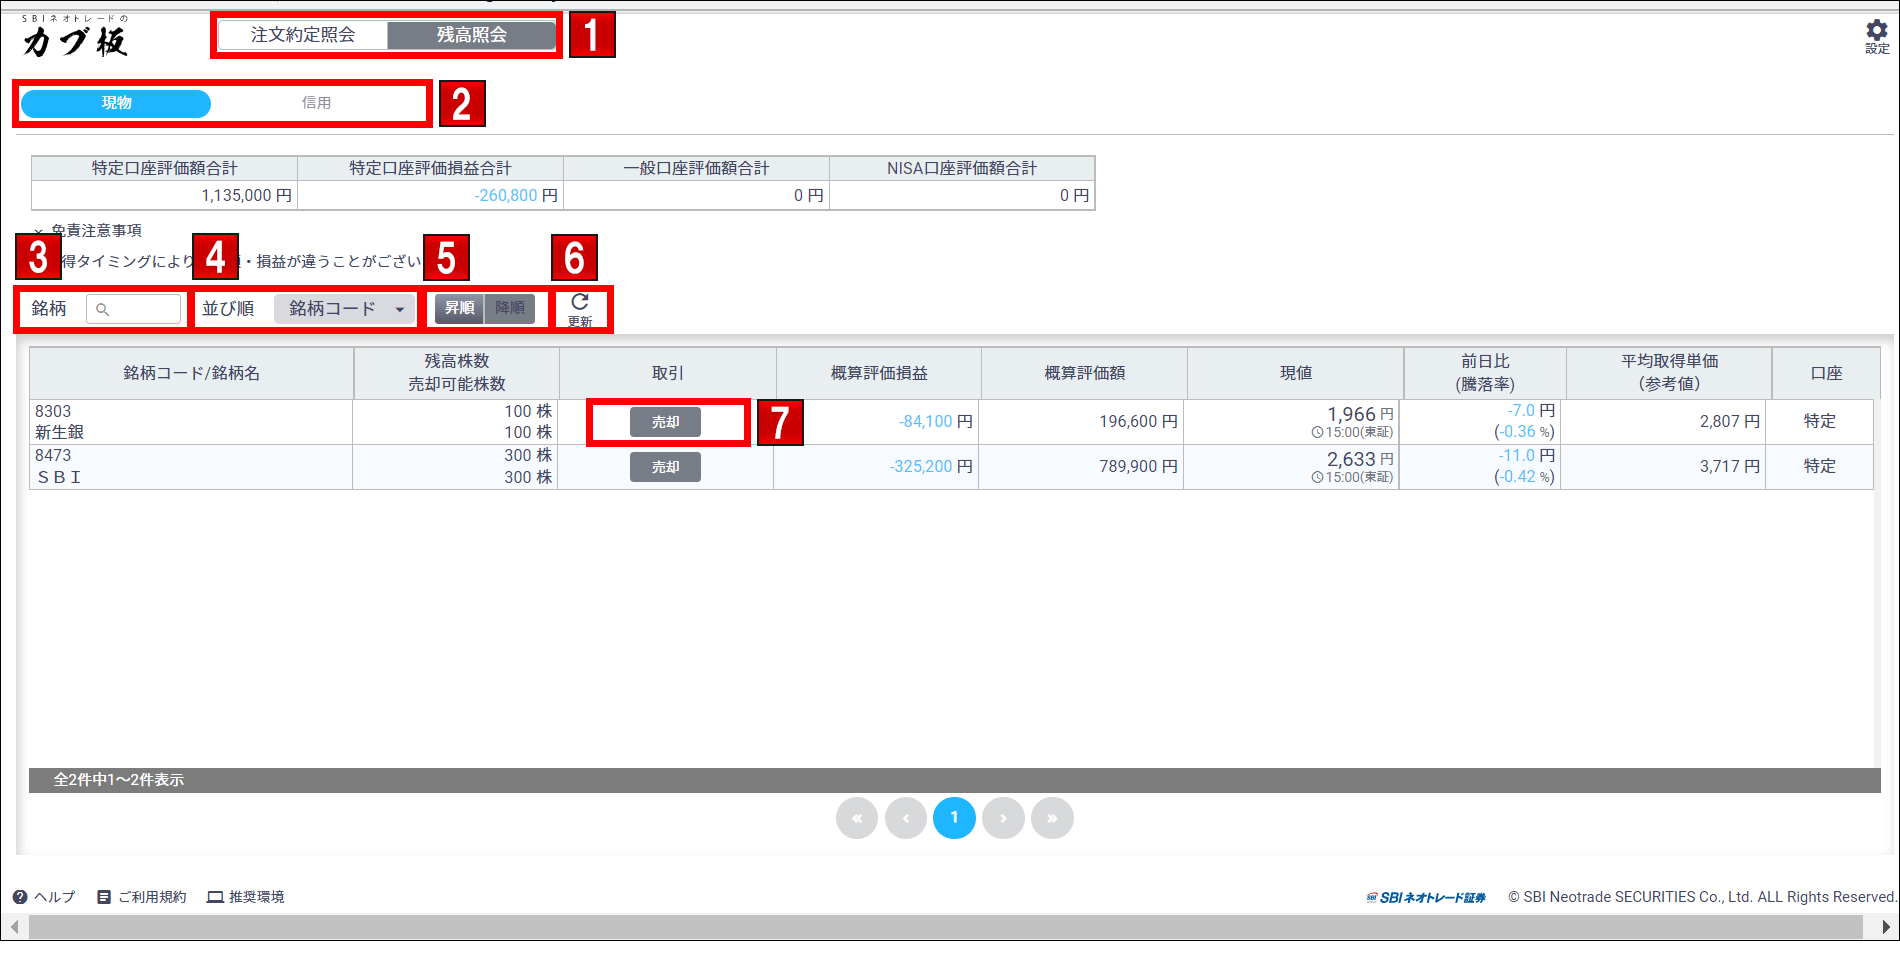This screenshot has height=958, width=1900.
Task: Click the ヘルプ question mark icon
Action: (x=20, y=897)
